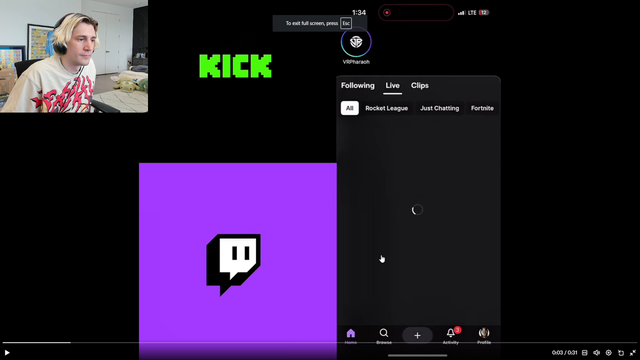Image resolution: width=640 pixels, height=360 pixels.
Task: Filter by Fortnite chip
Action: tap(482, 108)
